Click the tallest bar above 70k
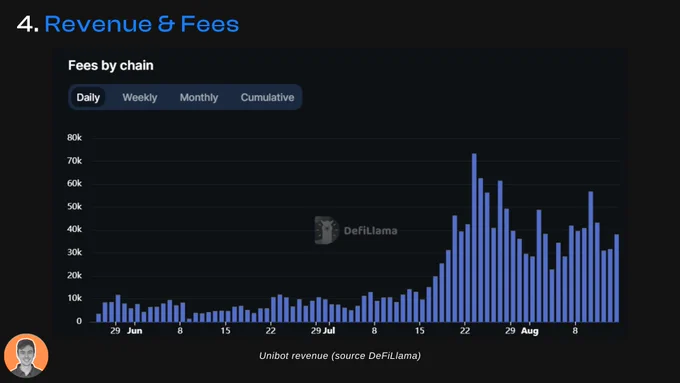 474,238
